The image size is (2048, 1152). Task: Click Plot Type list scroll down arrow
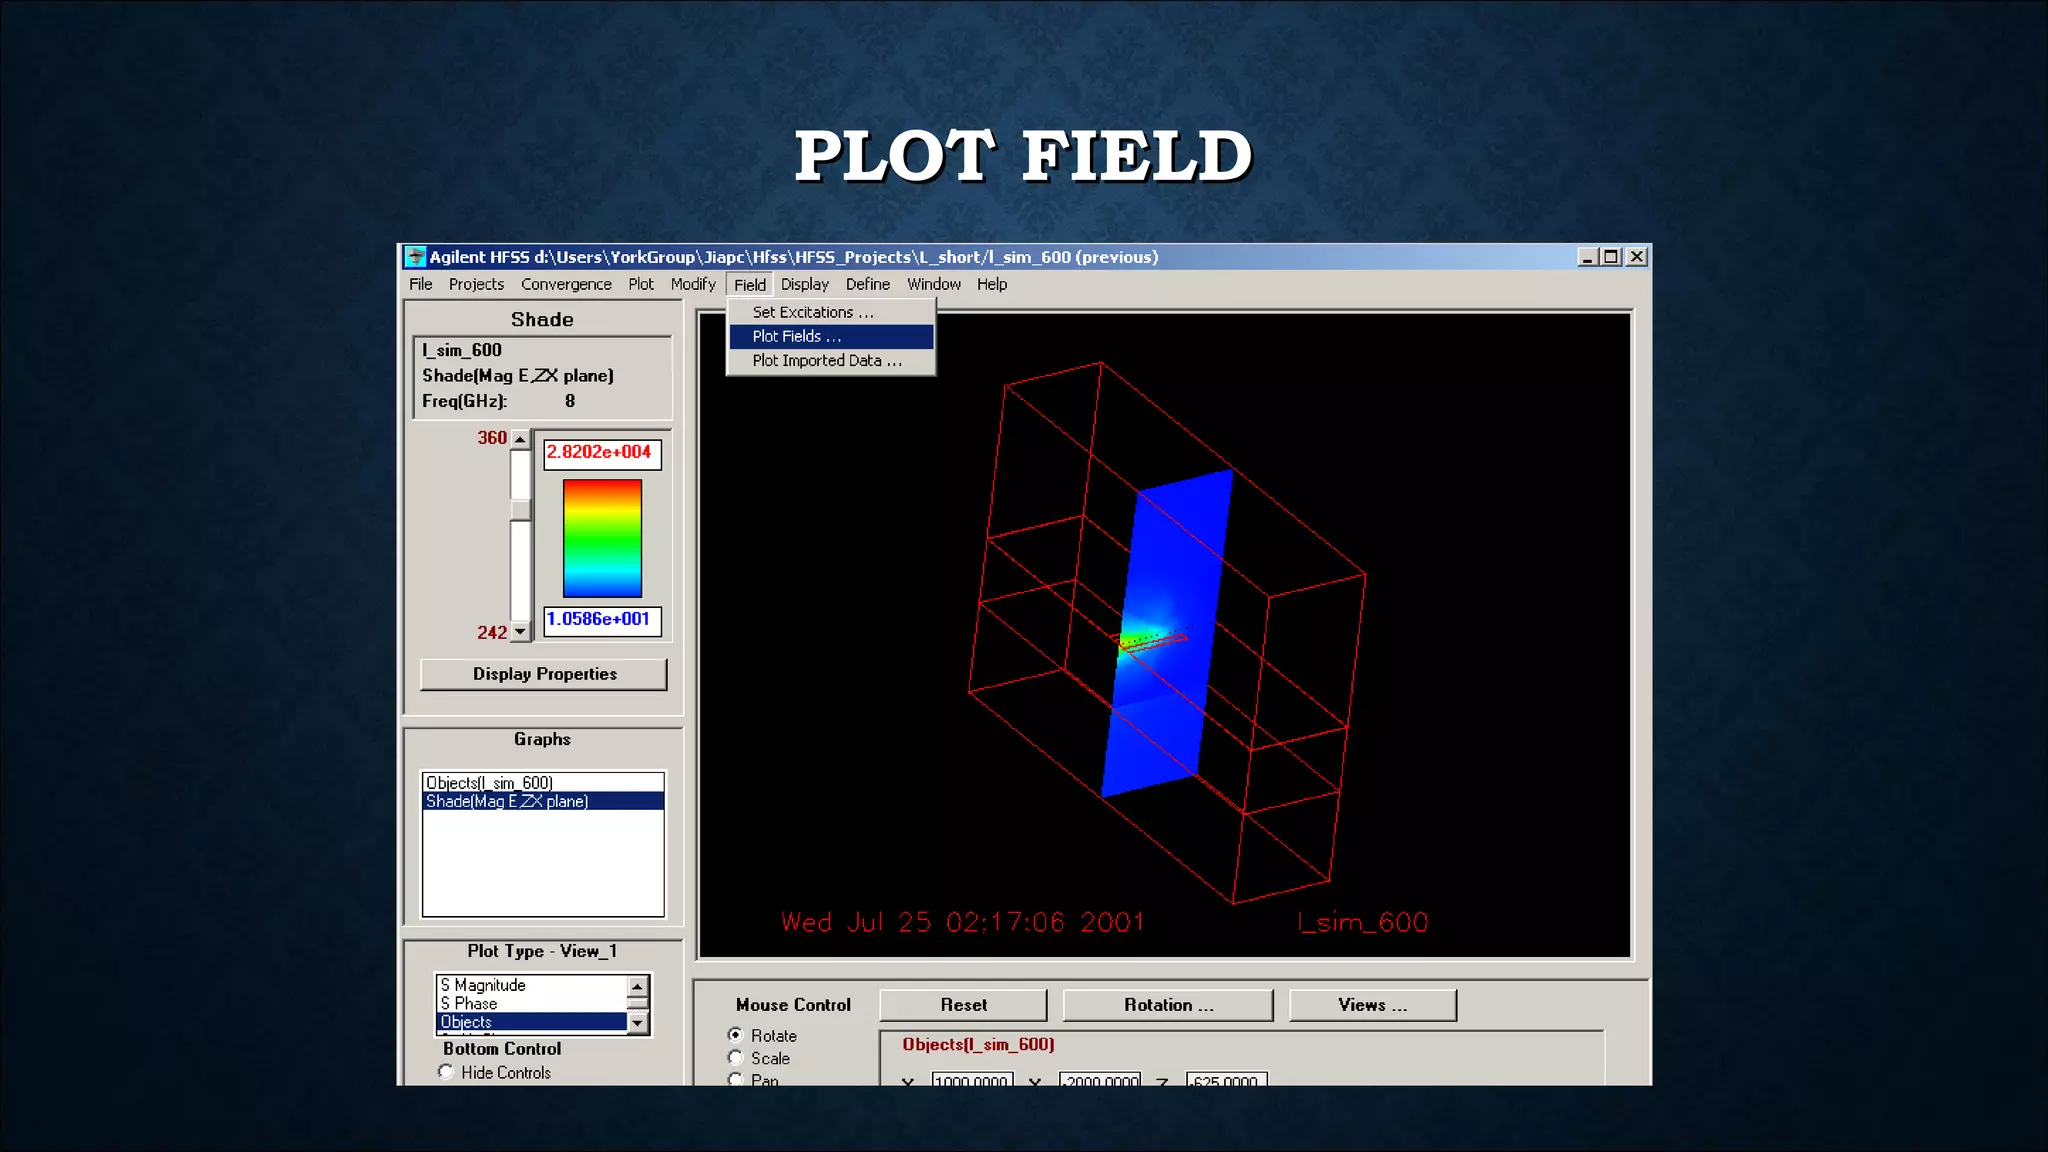[637, 1023]
